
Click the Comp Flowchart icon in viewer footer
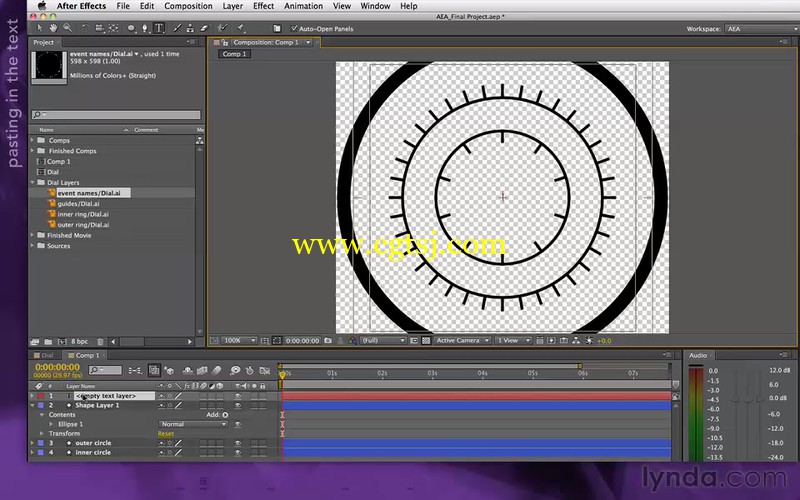click(x=576, y=340)
